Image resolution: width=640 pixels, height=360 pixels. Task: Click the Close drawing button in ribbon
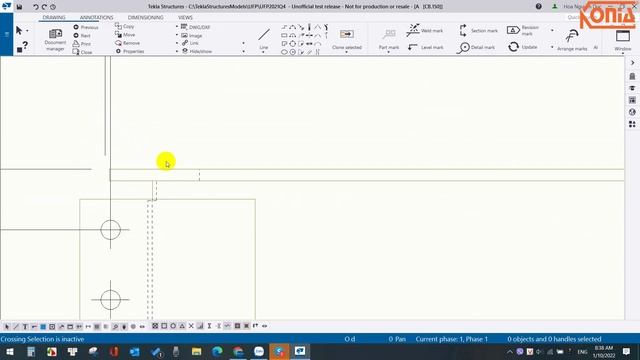pos(82,52)
